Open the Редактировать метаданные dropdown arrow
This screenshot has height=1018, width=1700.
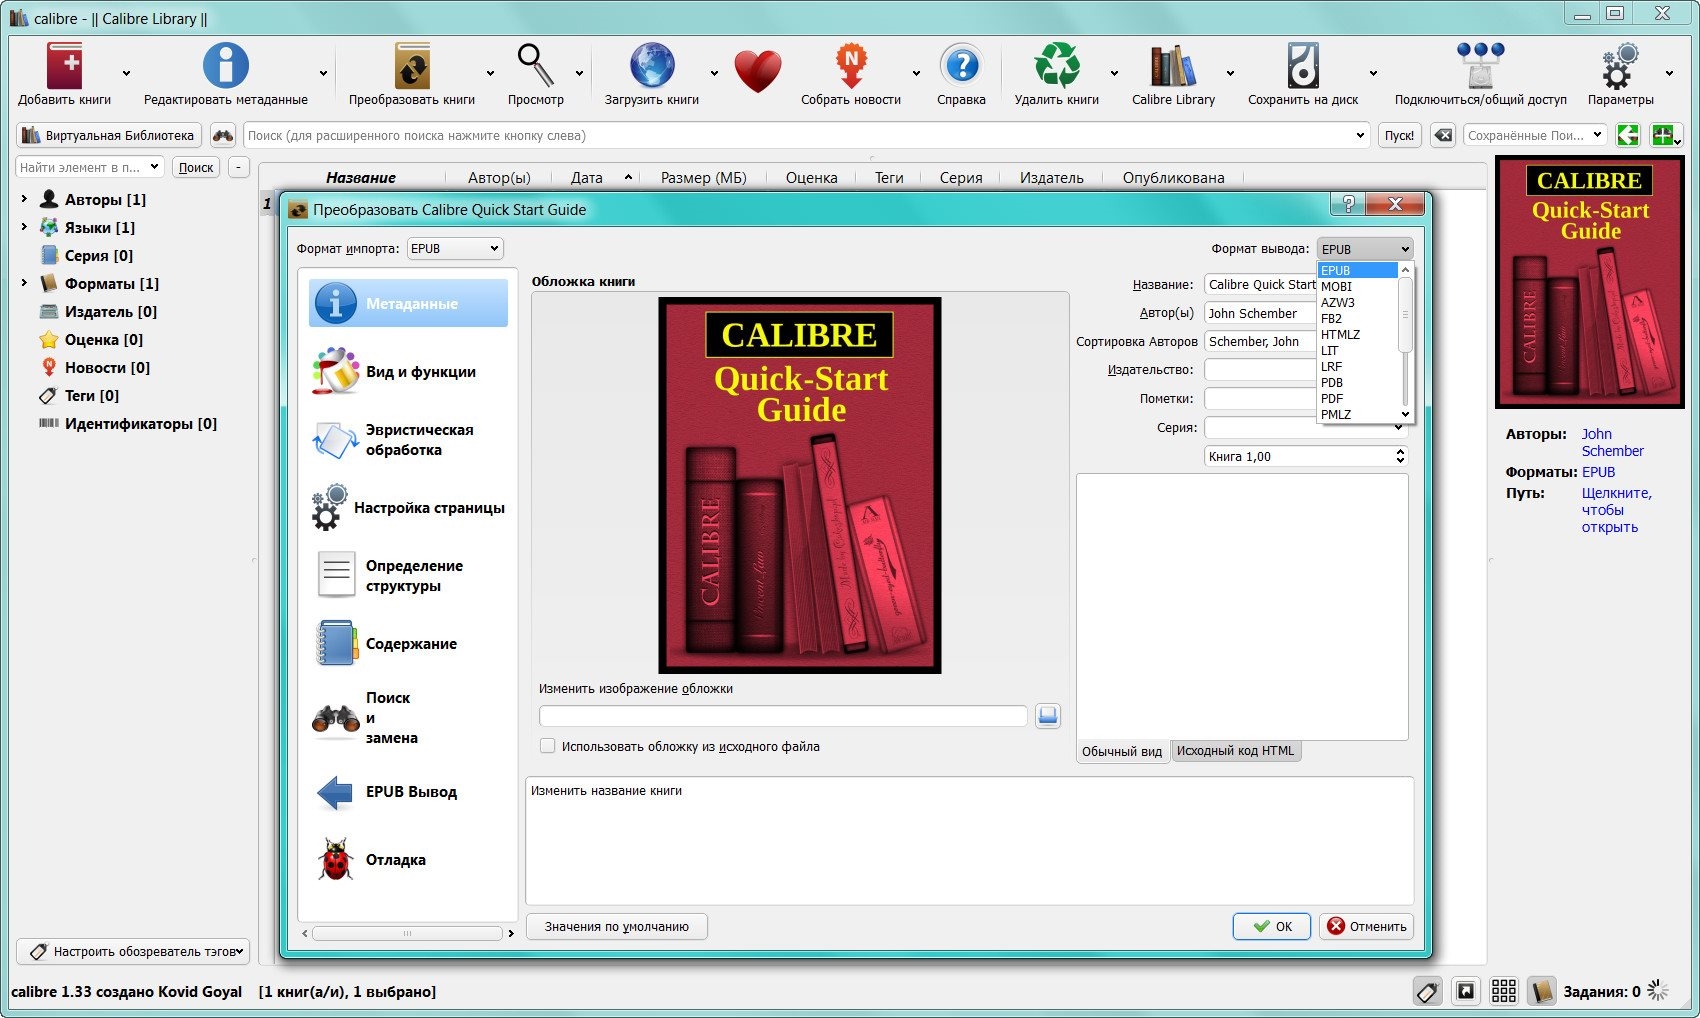[x=323, y=73]
